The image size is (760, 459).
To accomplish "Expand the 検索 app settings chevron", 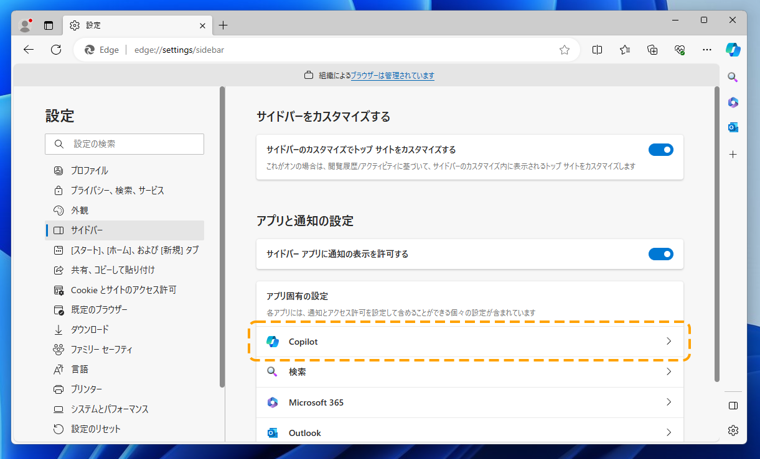I will coord(669,372).
